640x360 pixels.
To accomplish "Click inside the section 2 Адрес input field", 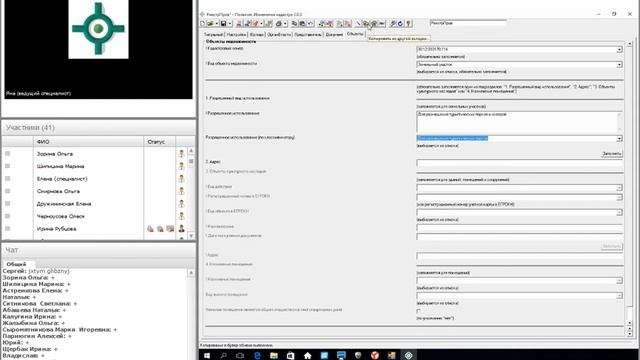I will (x=519, y=163).
